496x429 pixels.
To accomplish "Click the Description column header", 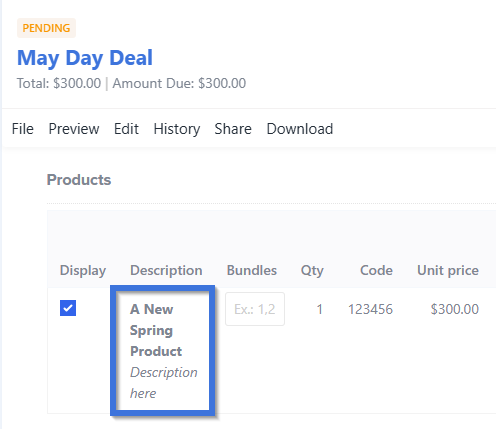I will [166, 270].
